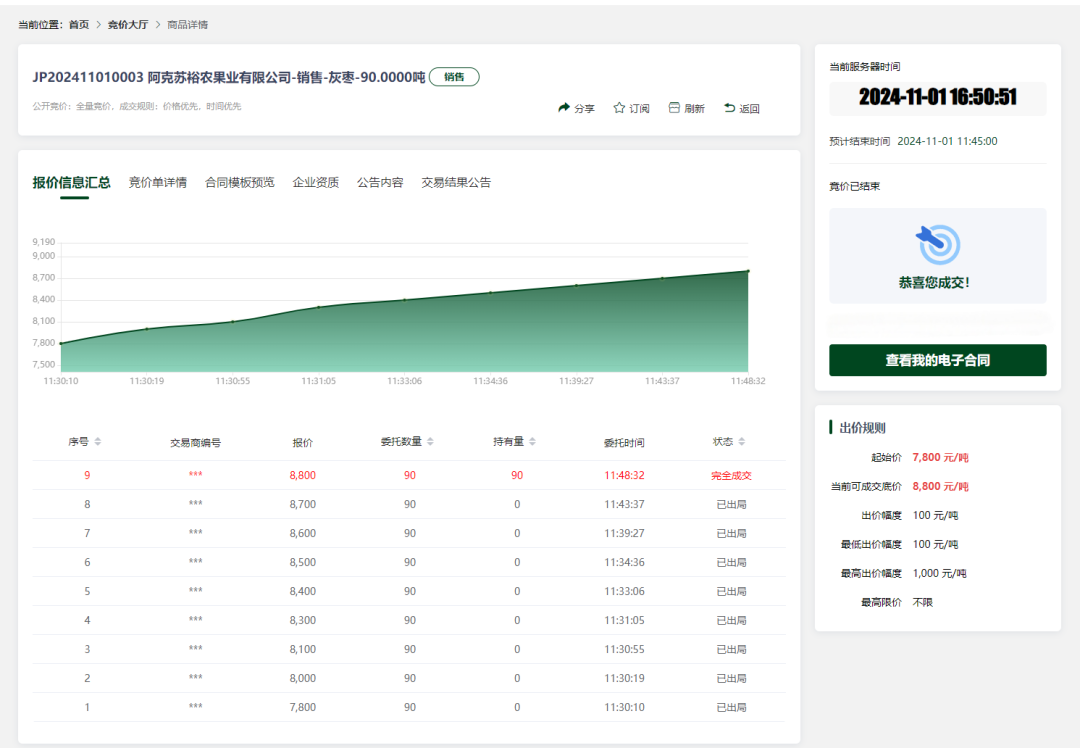1080x748 pixels.
Task: Select bid row number 9 完全成交
Action: click(409, 476)
